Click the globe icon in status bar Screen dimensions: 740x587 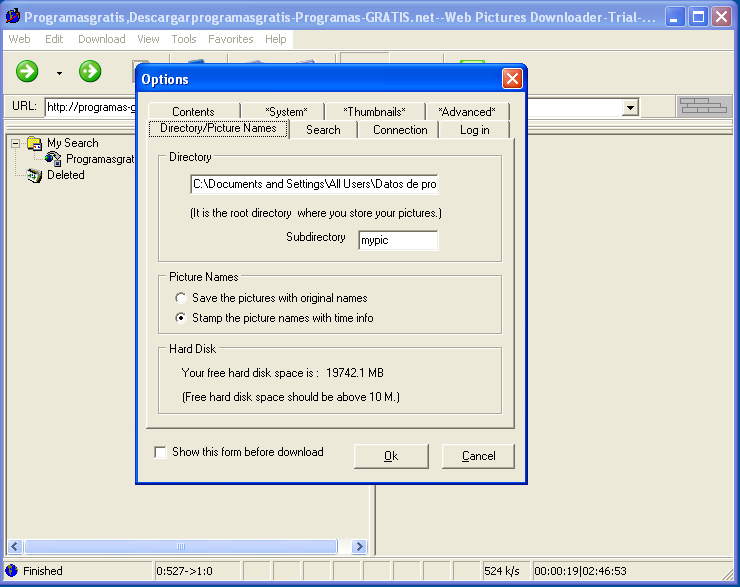point(11,571)
